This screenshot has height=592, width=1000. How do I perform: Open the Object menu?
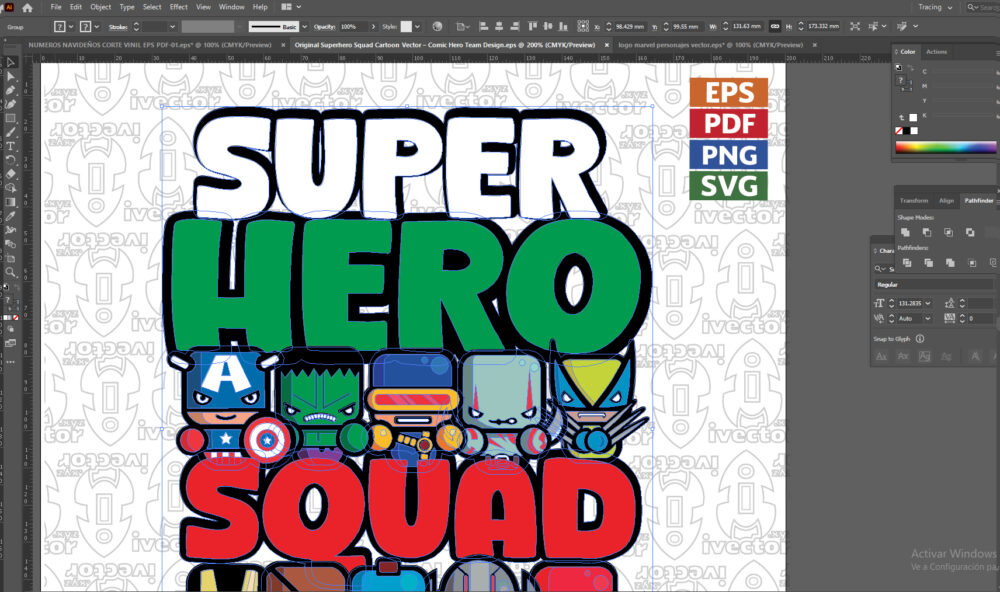101,7
